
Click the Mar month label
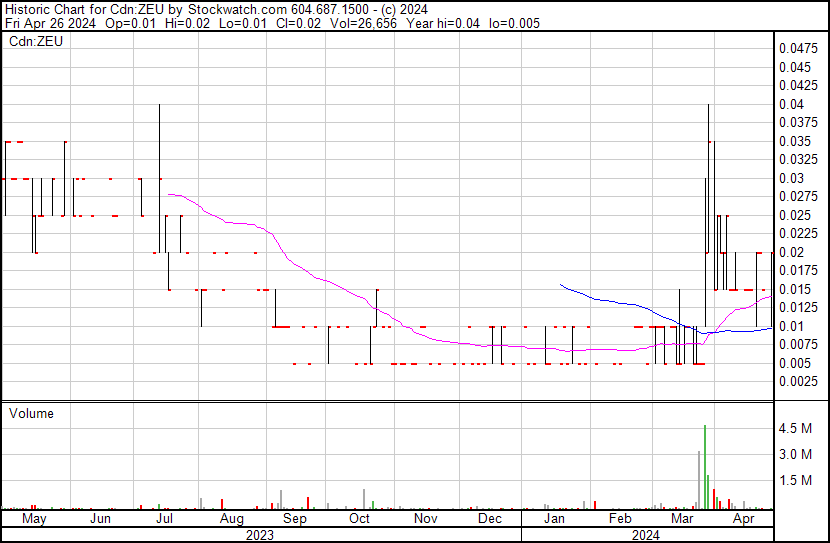(x=682, y=519)
